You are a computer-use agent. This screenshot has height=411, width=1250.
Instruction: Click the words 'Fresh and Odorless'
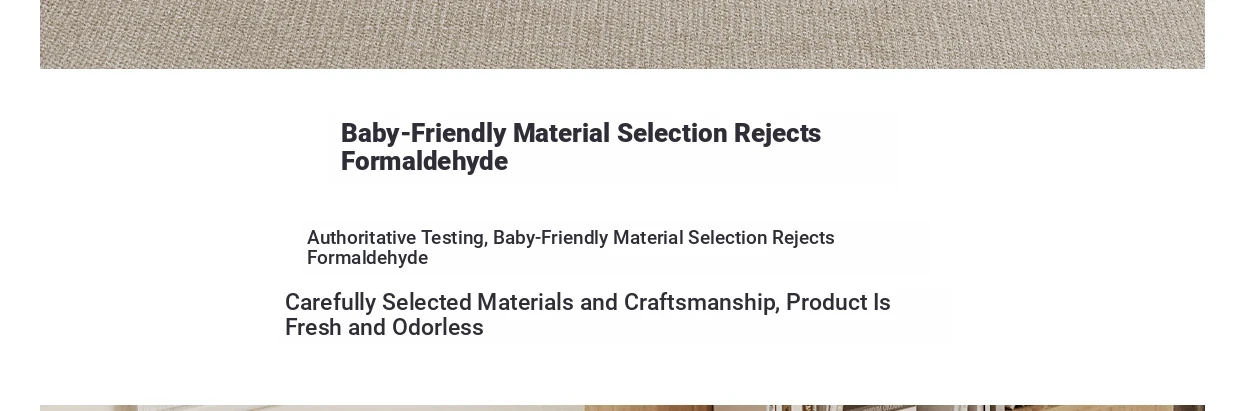coord(384,328)
